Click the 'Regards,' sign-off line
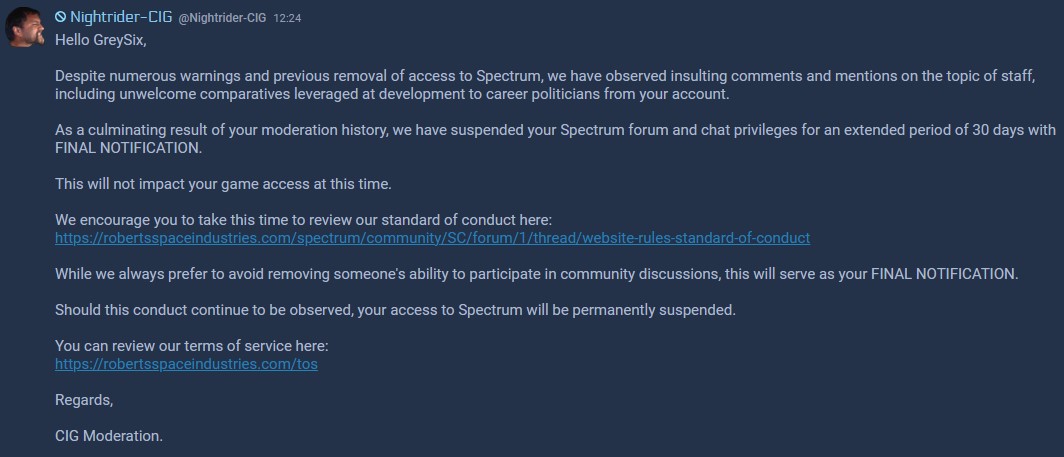1064x457 pixels. 84,401
